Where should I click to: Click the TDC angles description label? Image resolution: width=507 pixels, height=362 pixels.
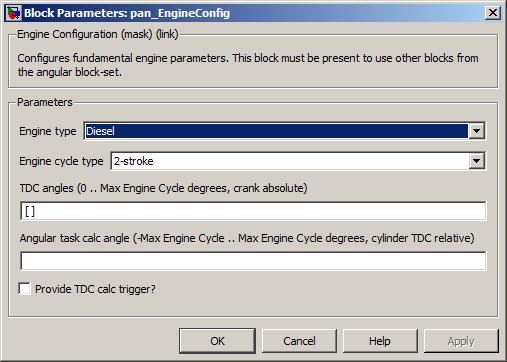(x=163, y=188)
